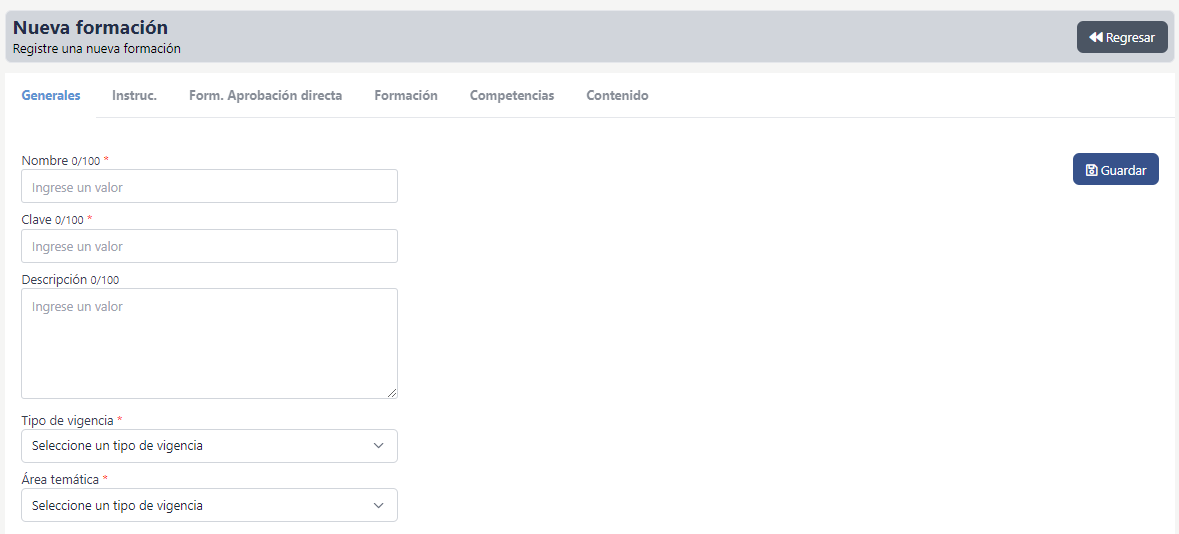Click the floppy disk icon on Guardar
1179x534 pixels.
click(1092, 171)
